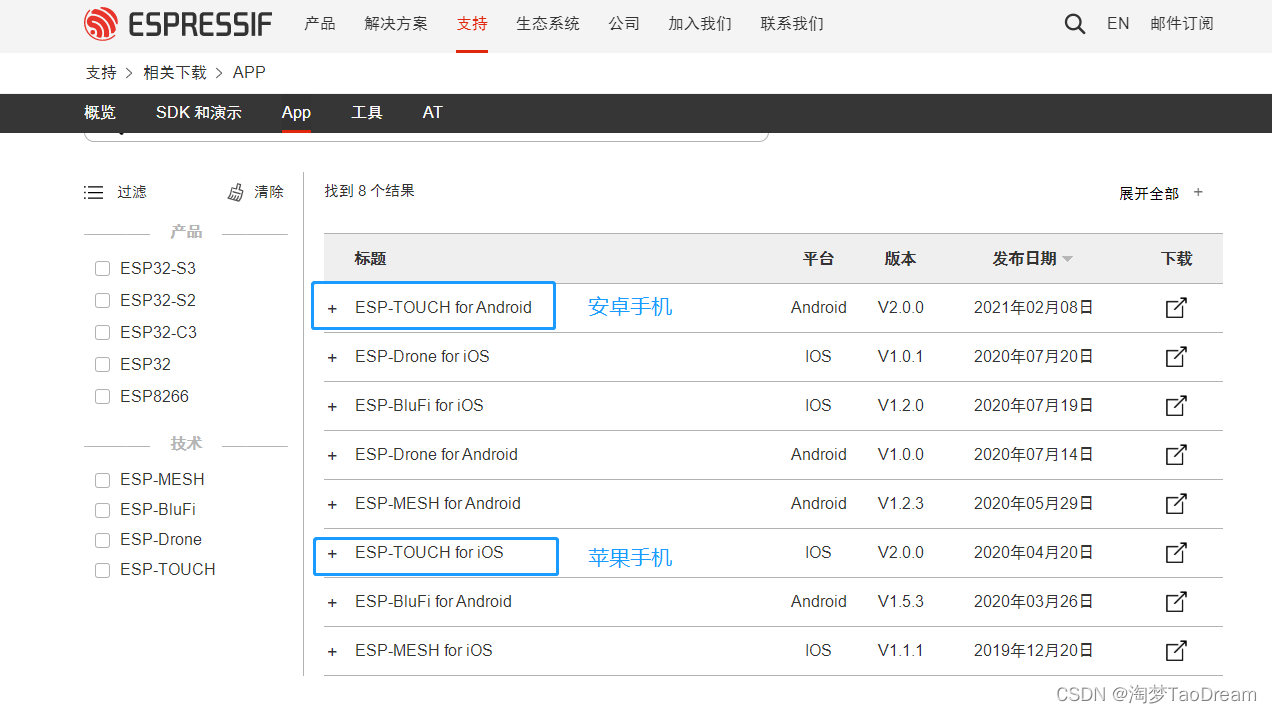Click the 标题 column header
Image resolution: width=1272 pixels, height=713 pixels.
point(370,259)
